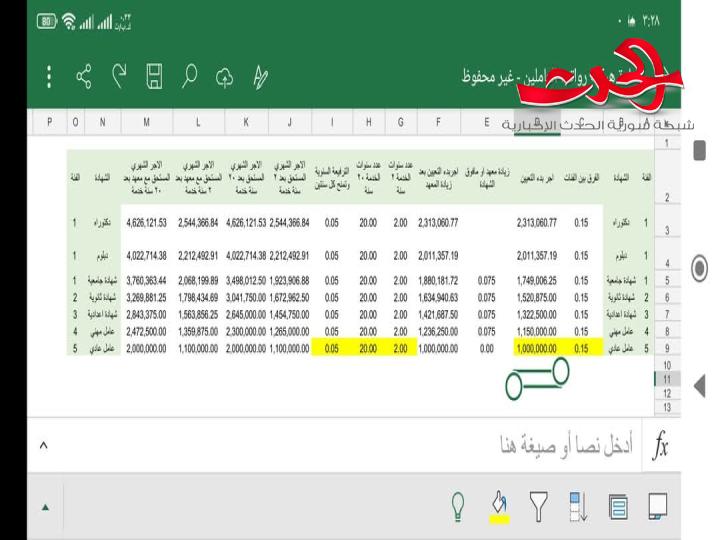Tap the card view icon
Image resolution: width=720 pixels, height=540 pixels.
(x=618, y=507)
